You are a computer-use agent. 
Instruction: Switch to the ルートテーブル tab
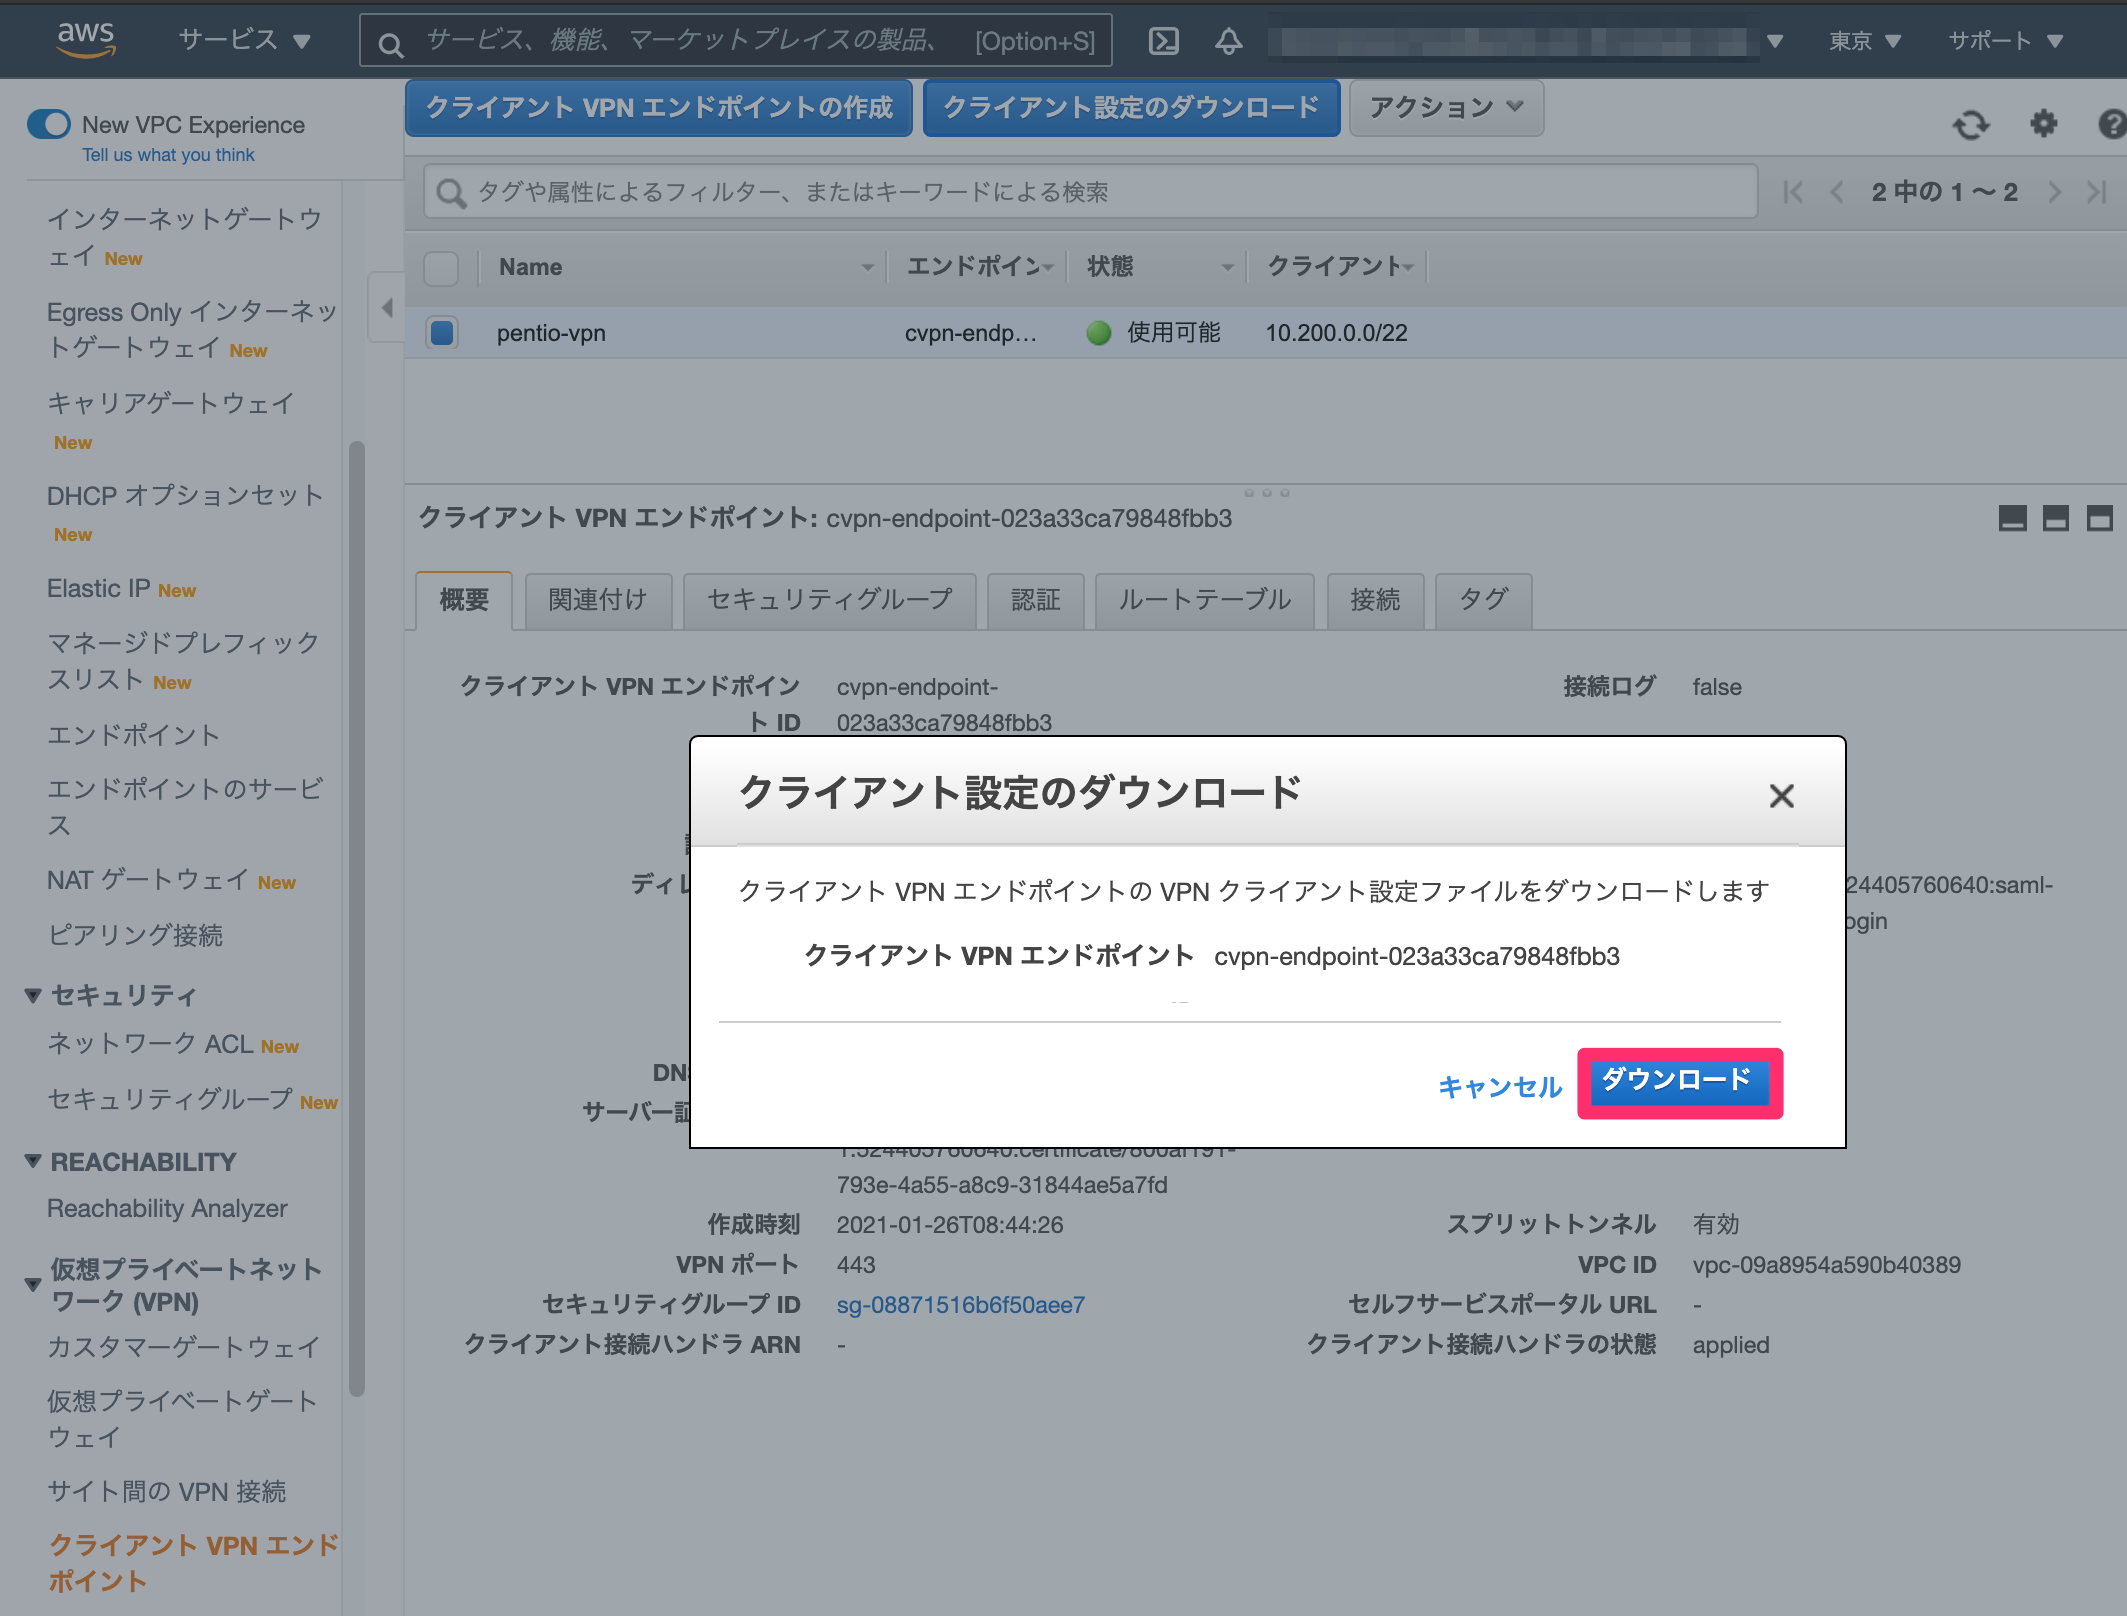pyautogui.click(x=1205, y=600)
